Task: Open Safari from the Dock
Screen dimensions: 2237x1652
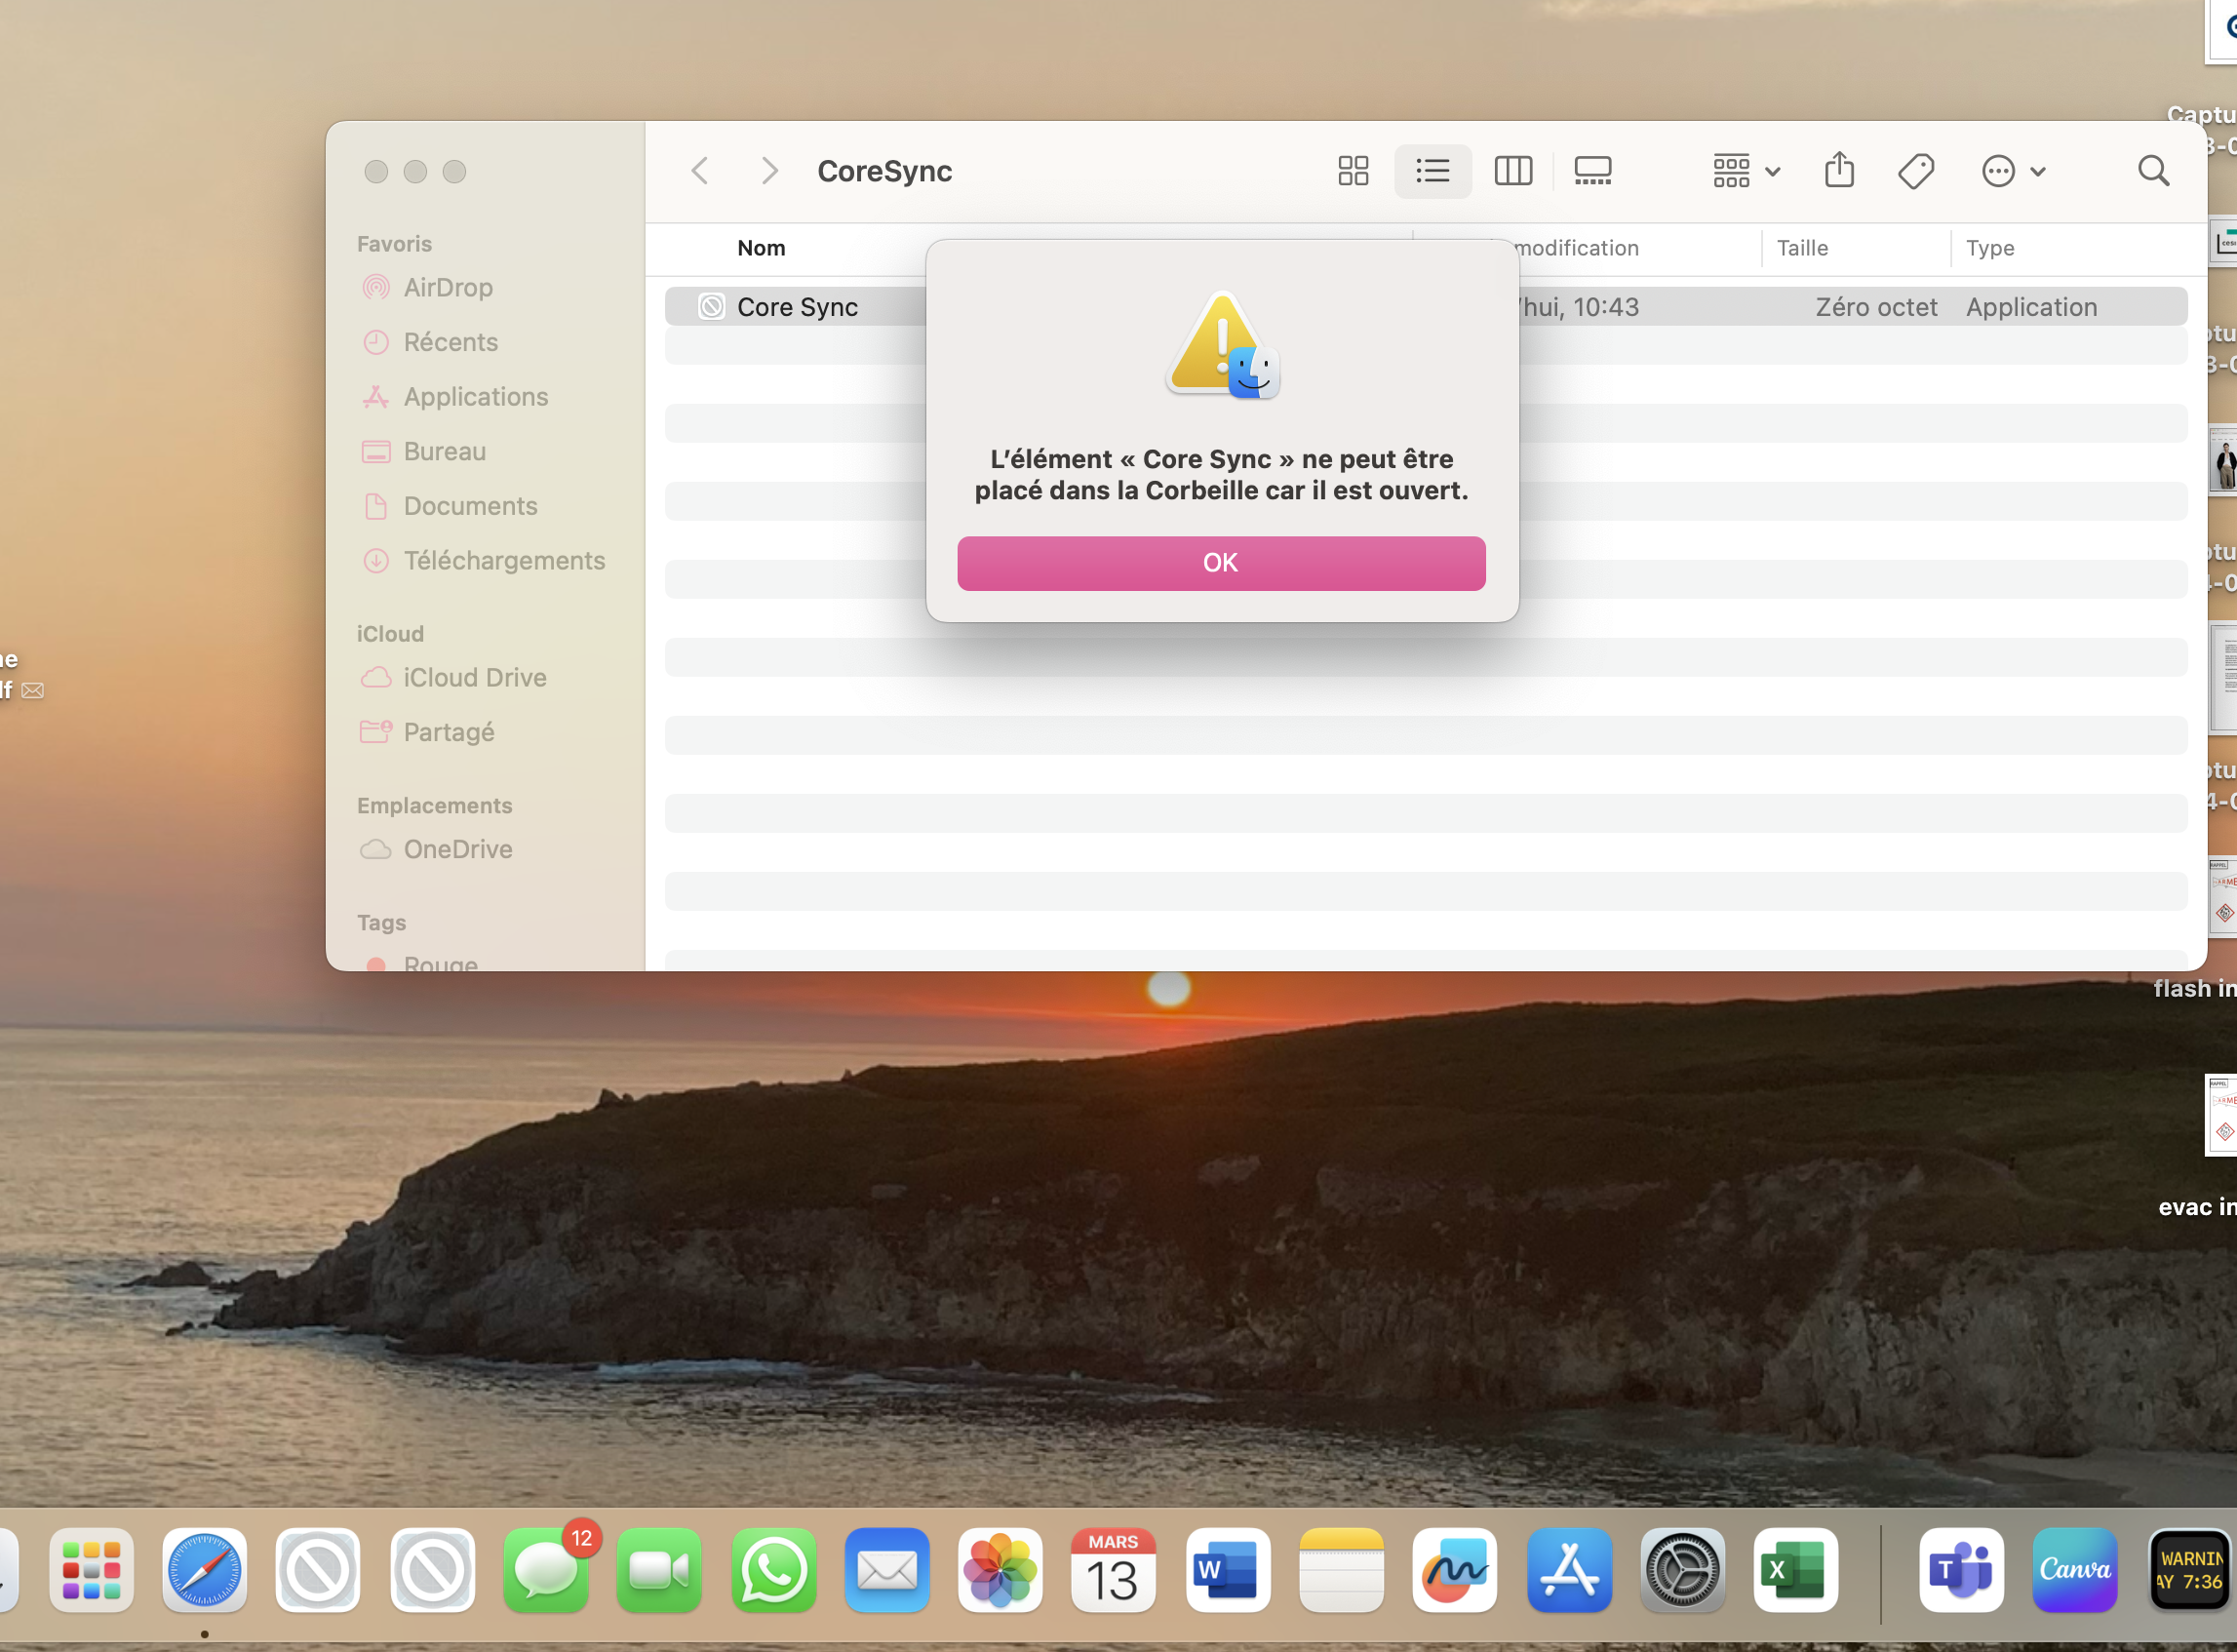Action: pyautogui.click(x=204, y=1570)
